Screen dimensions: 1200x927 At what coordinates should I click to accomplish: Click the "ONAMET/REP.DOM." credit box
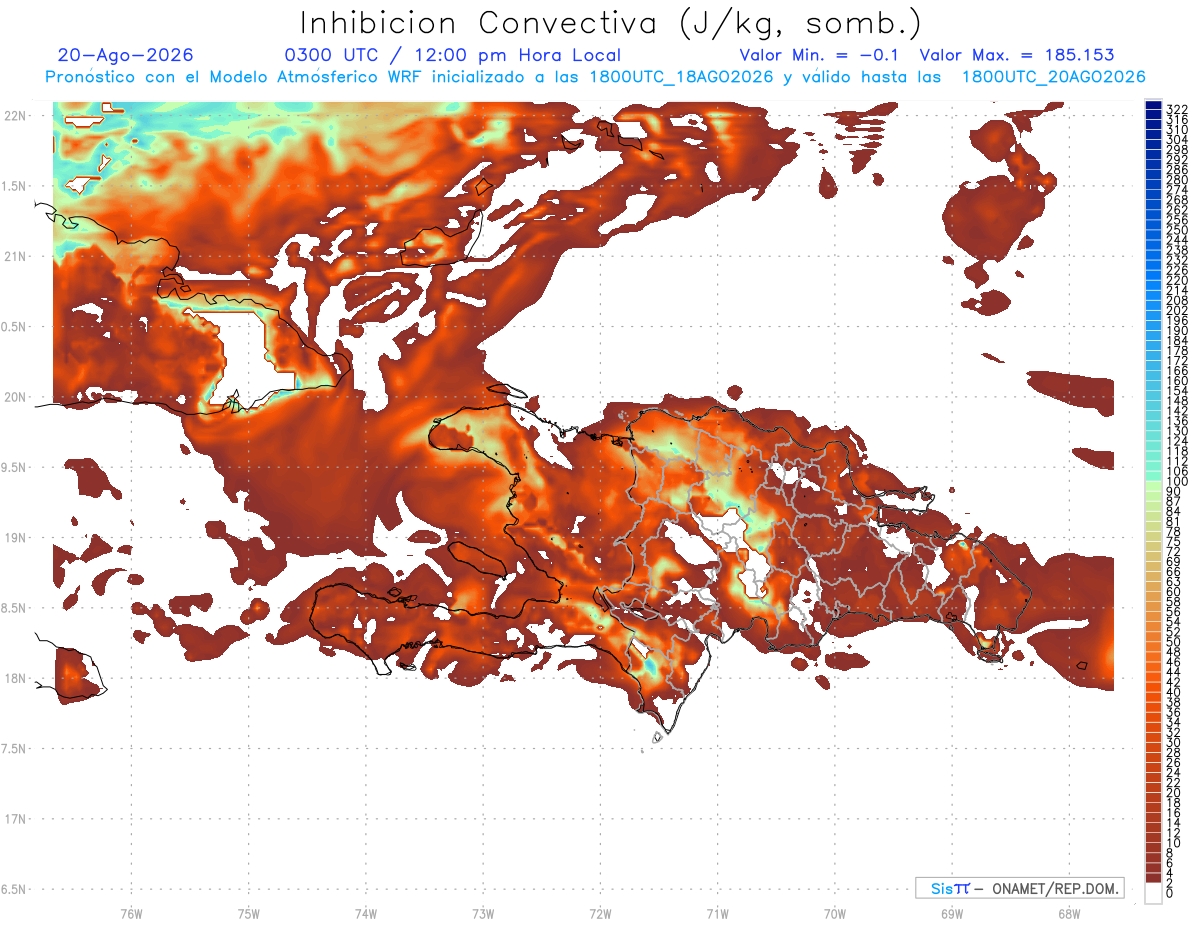tap(1019, 889)
